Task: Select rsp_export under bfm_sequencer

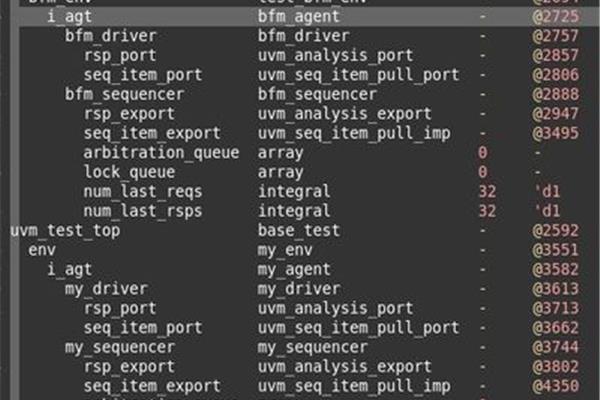Action: [129, 114]
